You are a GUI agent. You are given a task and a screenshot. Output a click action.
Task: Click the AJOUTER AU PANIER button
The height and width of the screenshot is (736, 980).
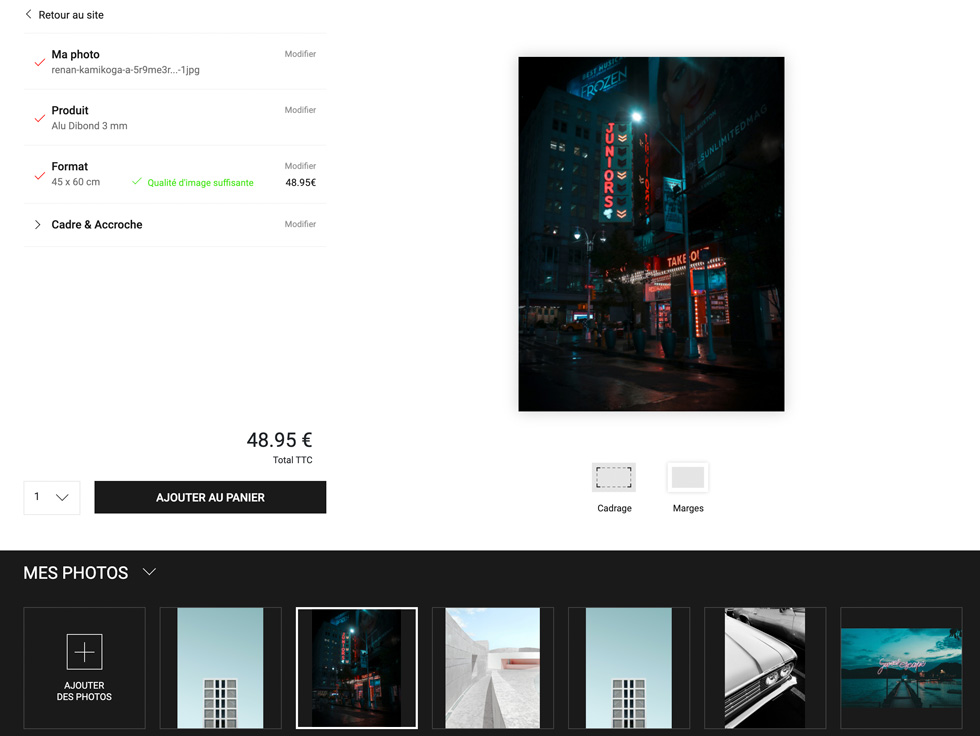[x=210, y=497]
